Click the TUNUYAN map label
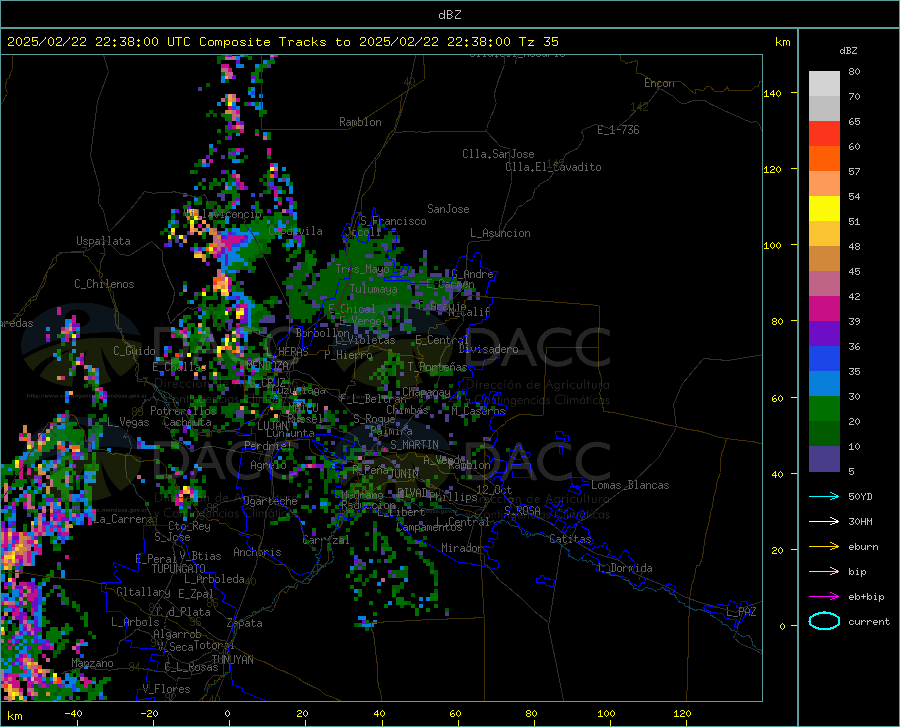Screen dimensions: 900x727 click(232, 660)
